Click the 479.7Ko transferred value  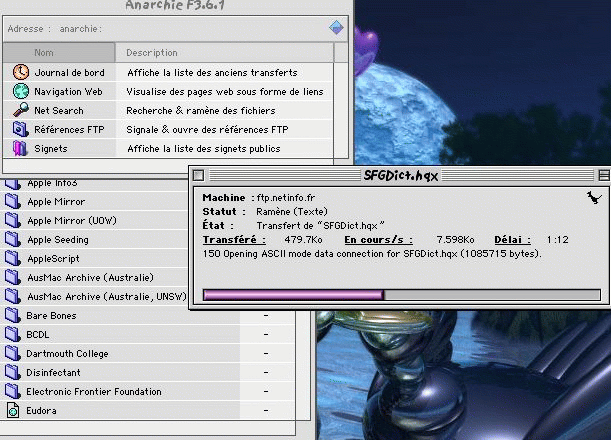point(303,240)
